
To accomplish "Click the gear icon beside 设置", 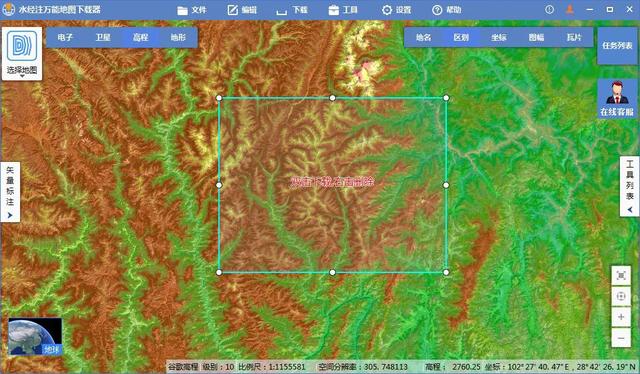I will pos(387,10).
